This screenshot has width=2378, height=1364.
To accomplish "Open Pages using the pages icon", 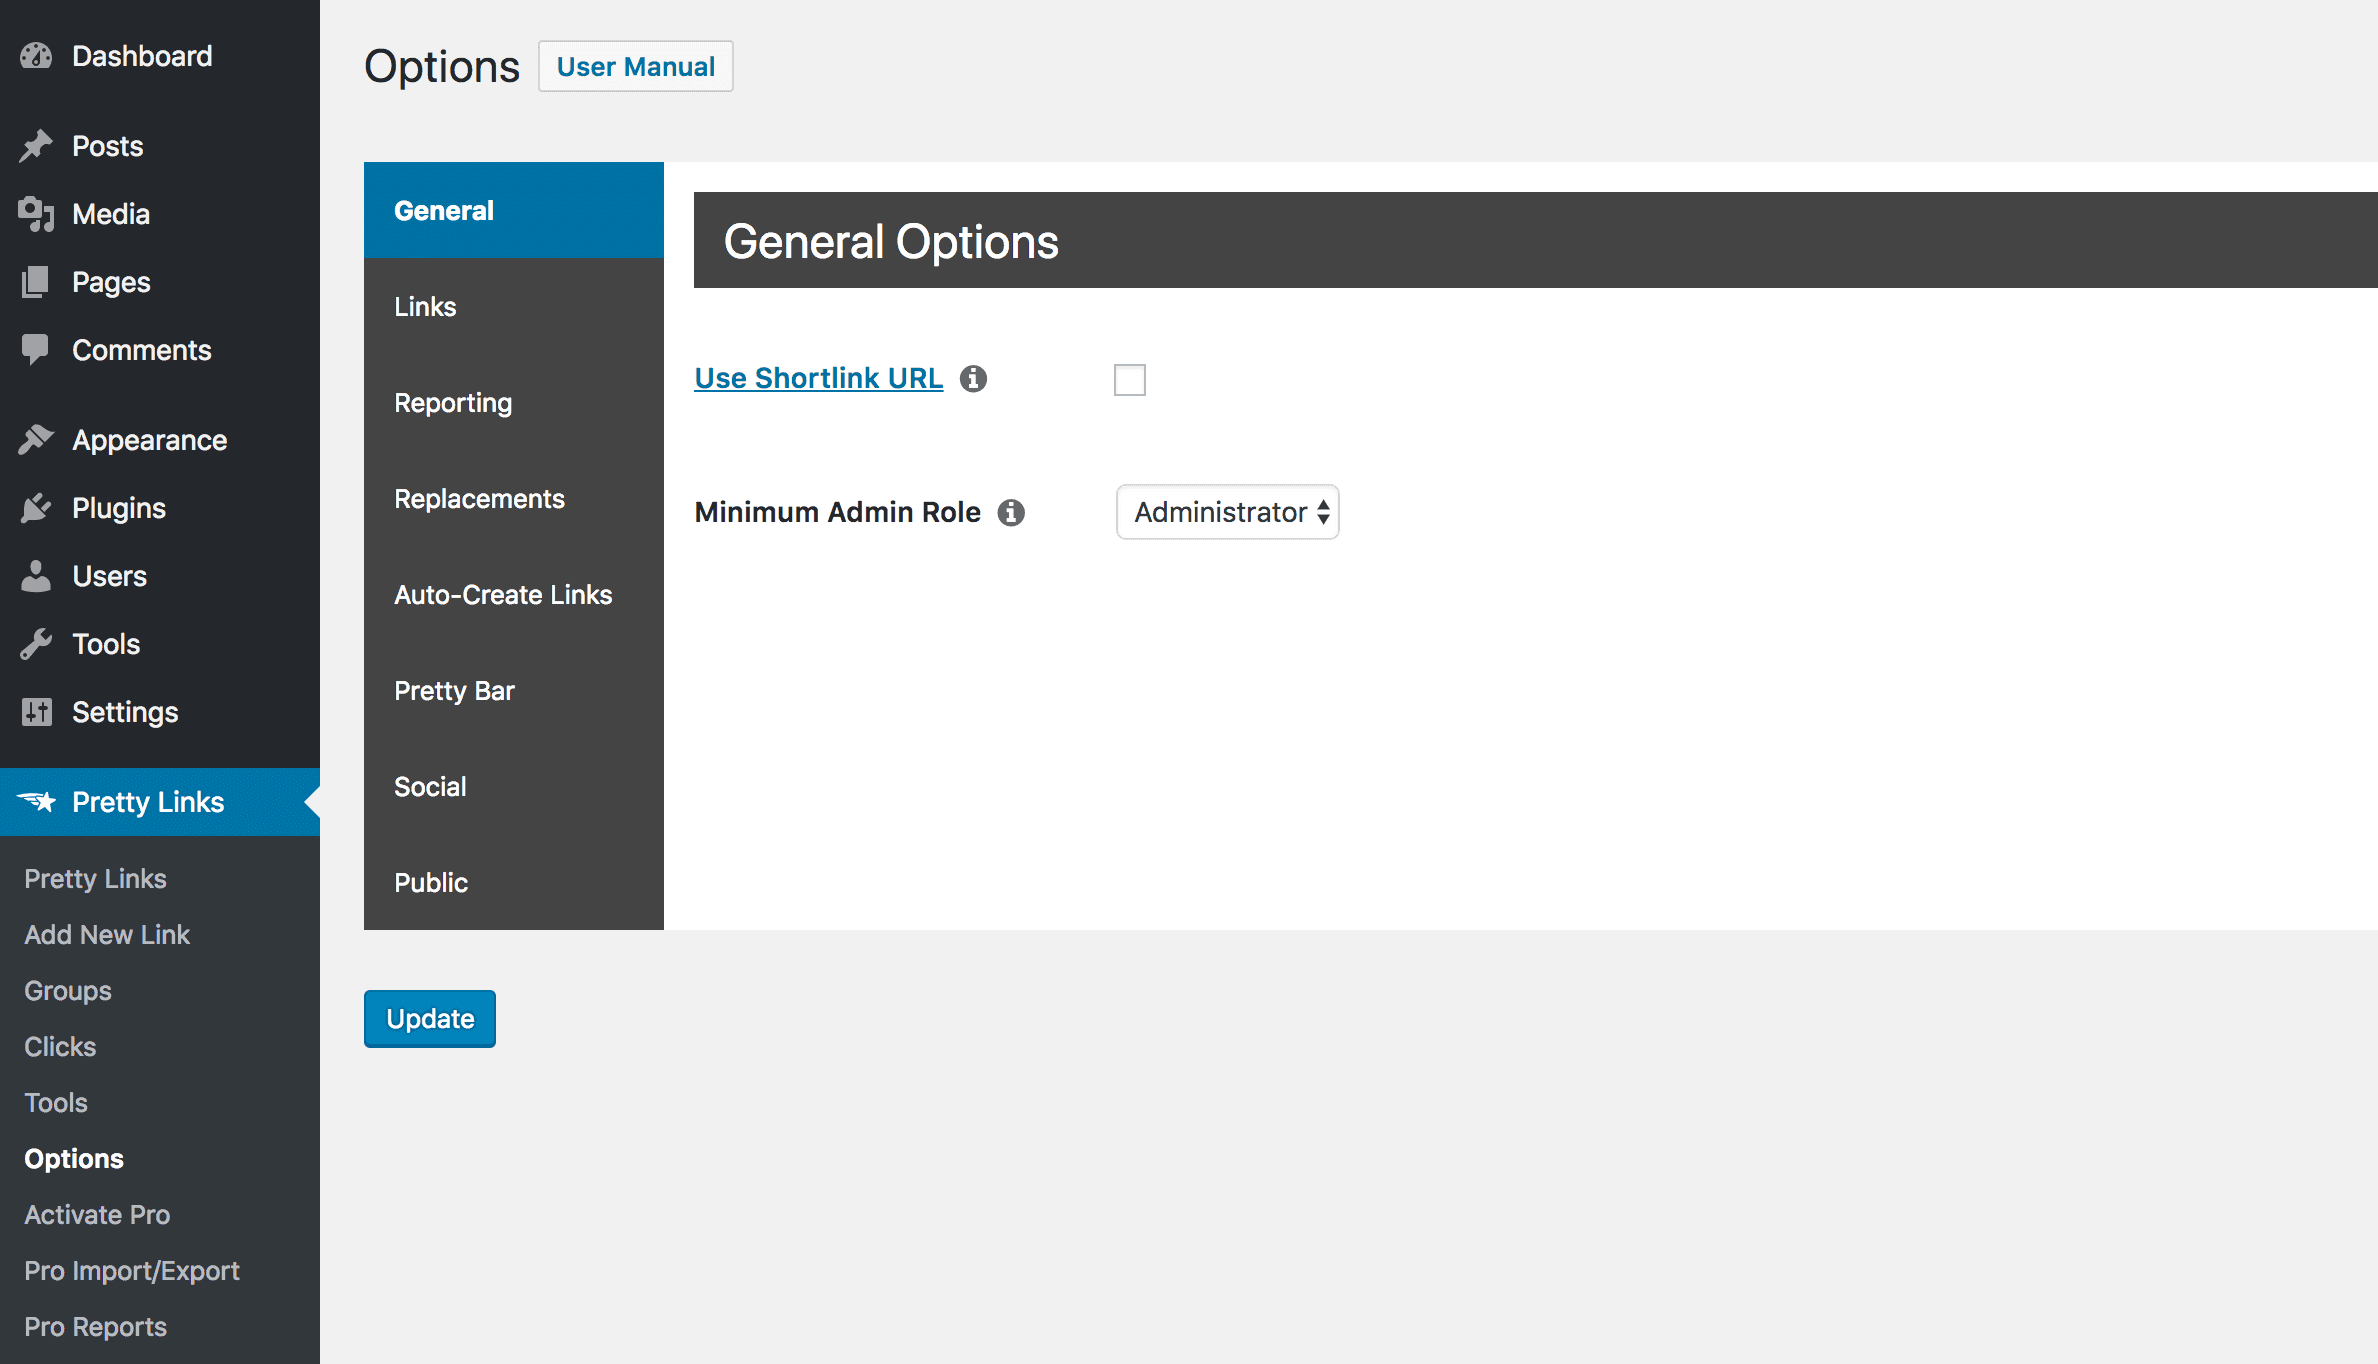I will 37,282.
